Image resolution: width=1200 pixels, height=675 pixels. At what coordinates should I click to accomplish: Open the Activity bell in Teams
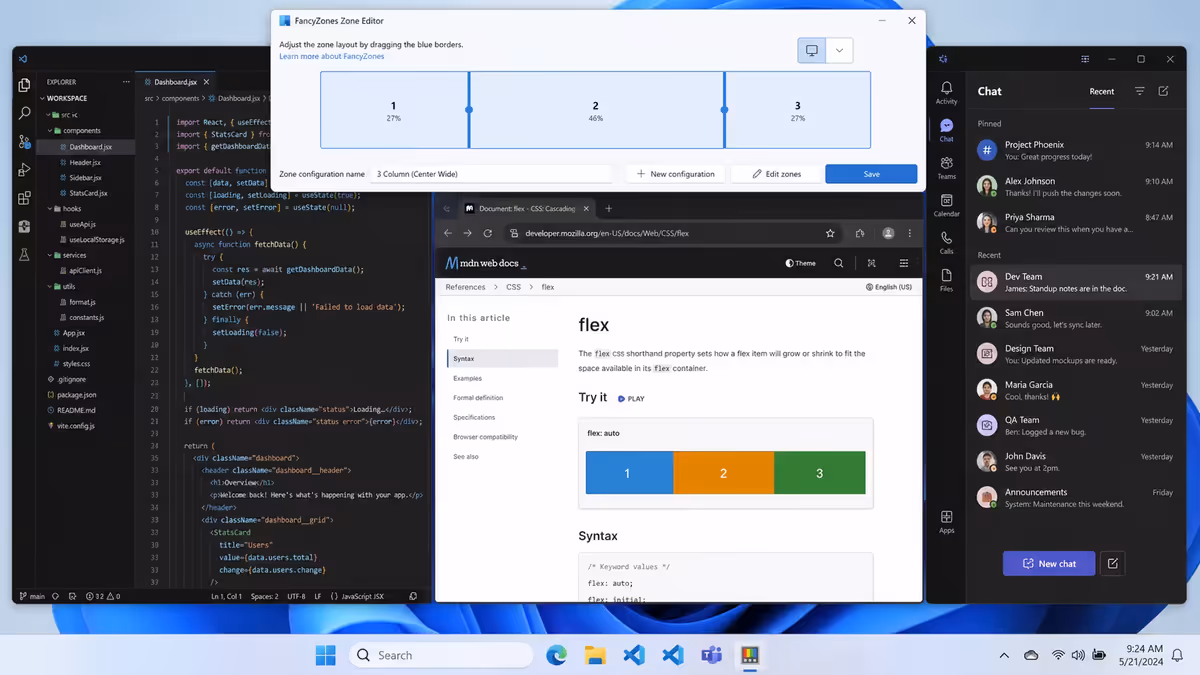tap(946, 93)
